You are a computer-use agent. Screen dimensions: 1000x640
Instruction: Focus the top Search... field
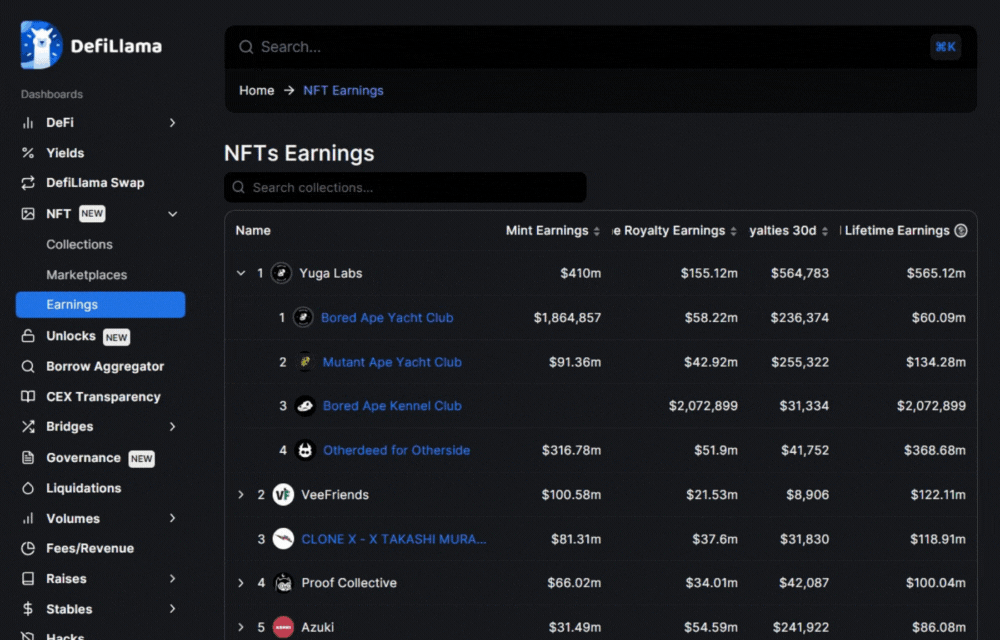pyautogui.click(x=601, y=47)
